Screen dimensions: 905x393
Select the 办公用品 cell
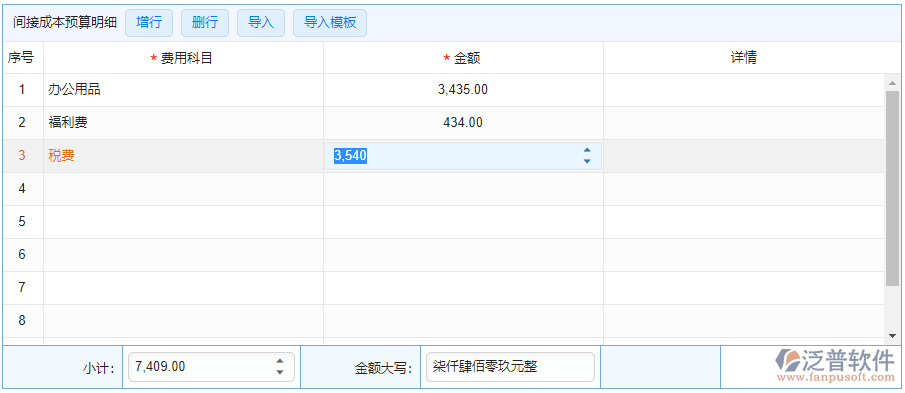[x=184, y=90]
